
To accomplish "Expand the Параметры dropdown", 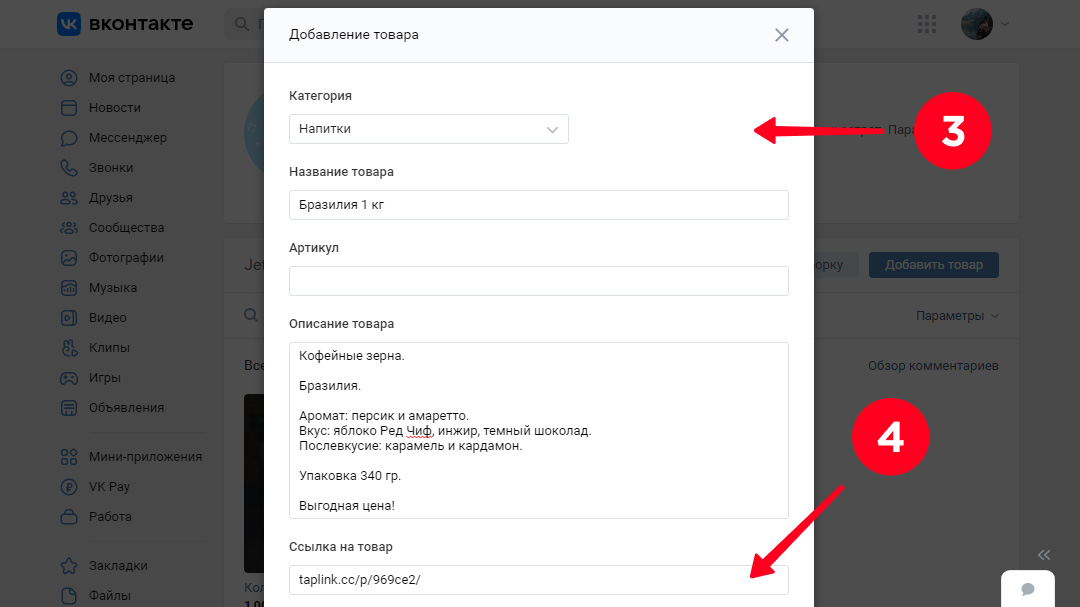I will 957,316.
